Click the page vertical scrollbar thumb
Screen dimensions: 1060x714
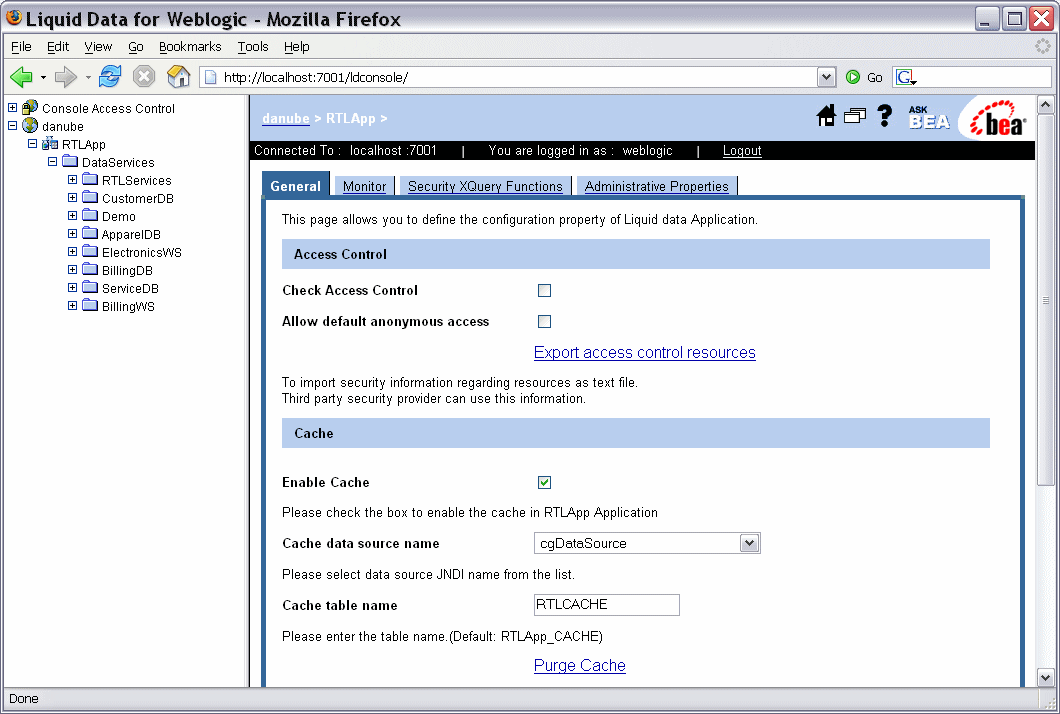pos(1045,300)
